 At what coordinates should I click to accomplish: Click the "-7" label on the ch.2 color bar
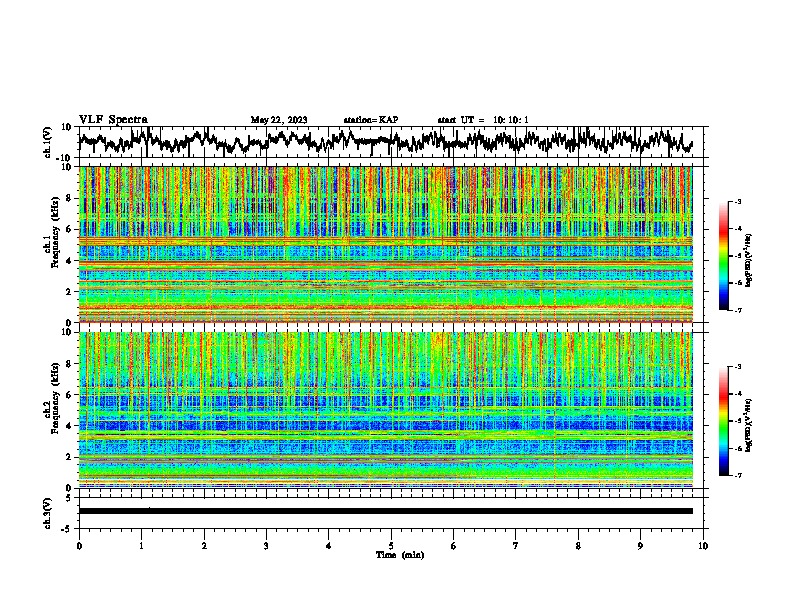click(737, 475)
